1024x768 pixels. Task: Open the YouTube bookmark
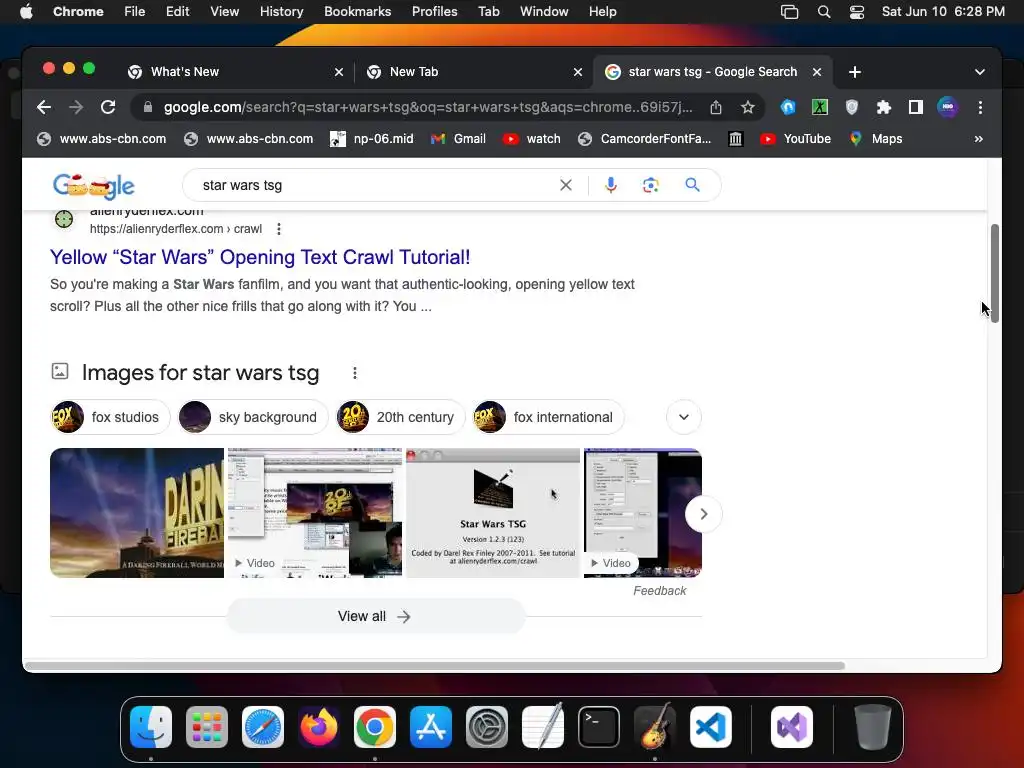coord(795,139)
